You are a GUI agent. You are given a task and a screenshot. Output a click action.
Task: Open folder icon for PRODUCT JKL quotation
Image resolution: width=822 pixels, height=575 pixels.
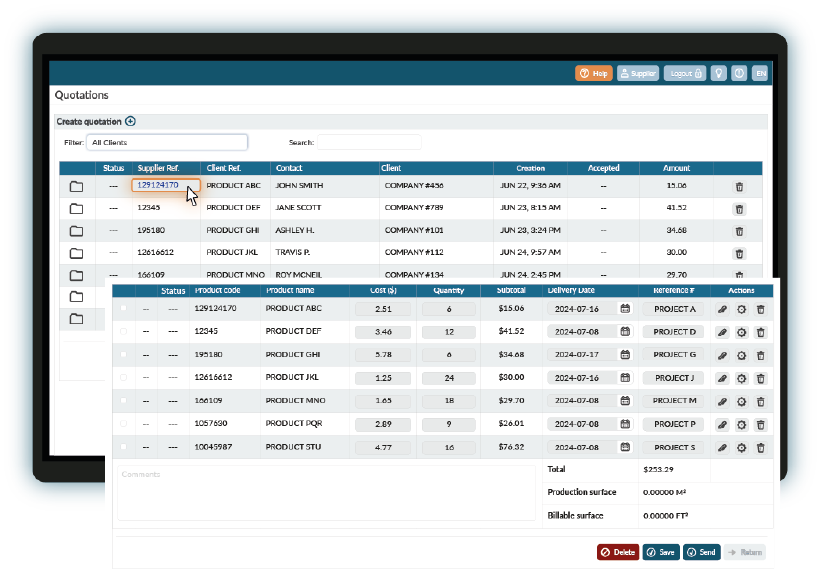[77, 253]
